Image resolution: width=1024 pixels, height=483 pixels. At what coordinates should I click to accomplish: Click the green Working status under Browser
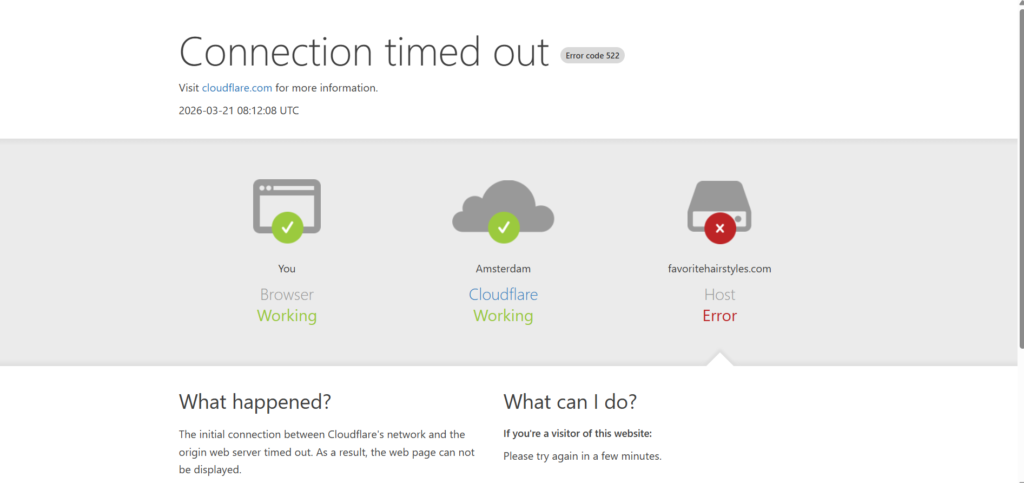click(x=287, y=316)
